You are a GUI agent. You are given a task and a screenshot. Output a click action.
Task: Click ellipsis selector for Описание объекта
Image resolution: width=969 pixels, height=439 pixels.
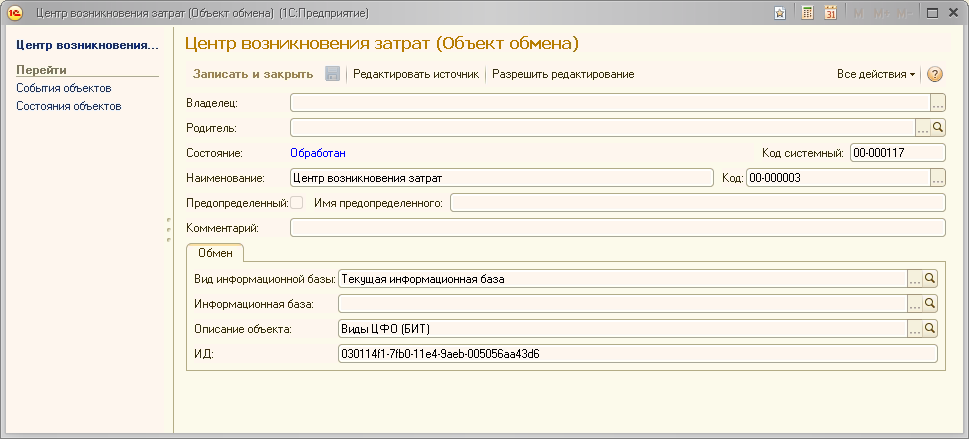pyautogui.click(x=914, y=328)
